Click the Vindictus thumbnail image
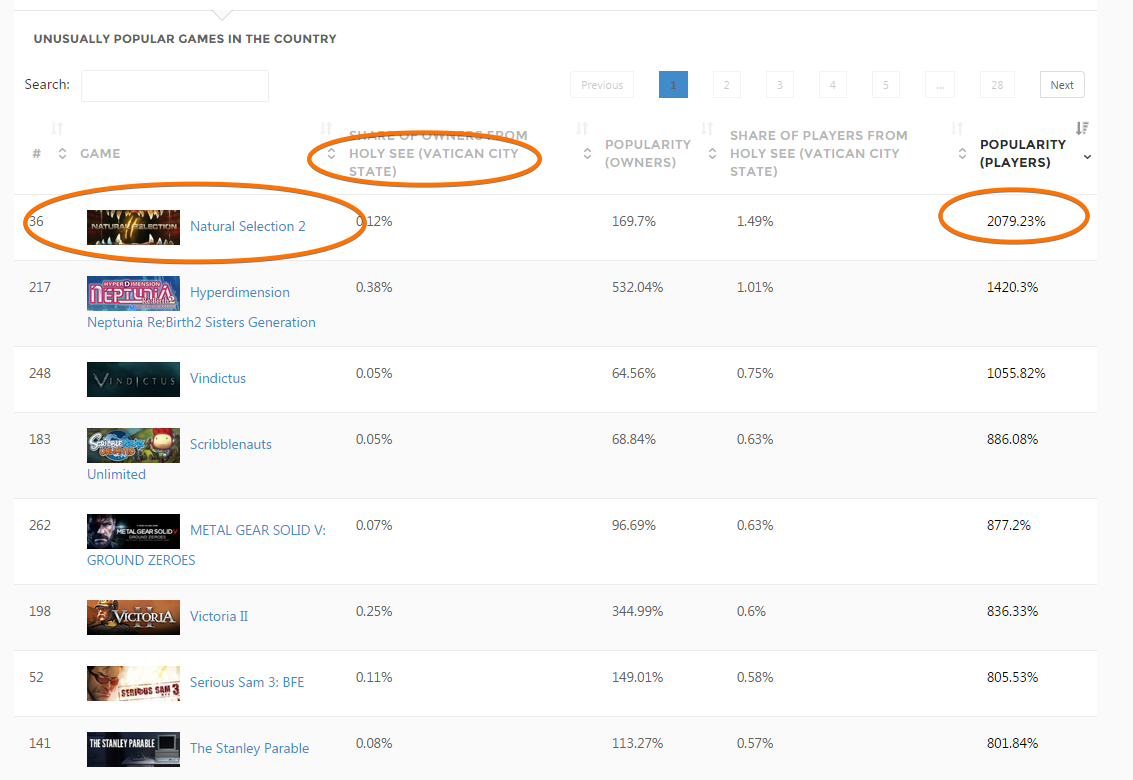The width and height of the screenshot is (1133, 780). click(133, 379)
